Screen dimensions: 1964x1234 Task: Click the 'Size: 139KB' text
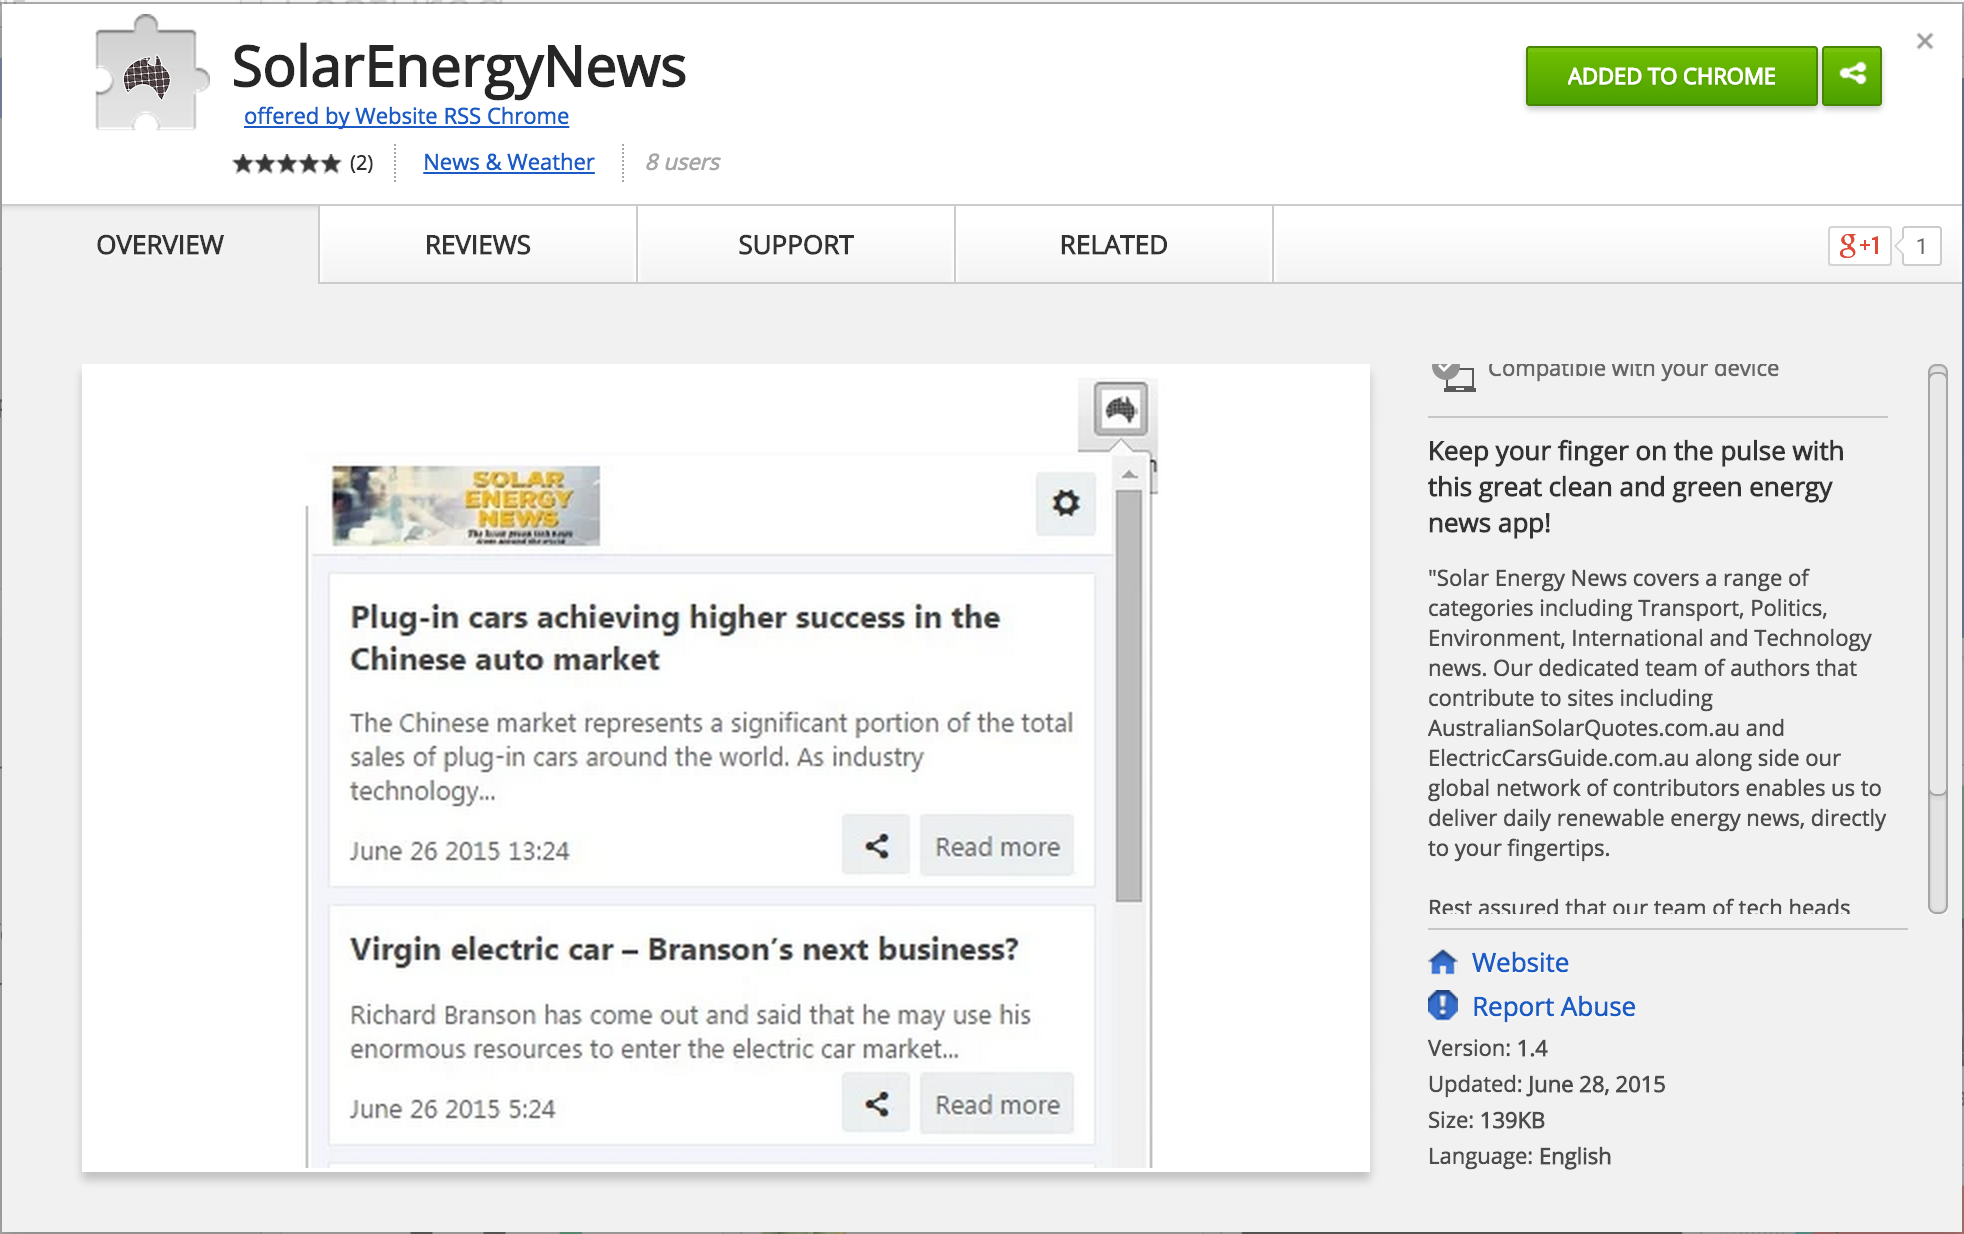1487,1120
